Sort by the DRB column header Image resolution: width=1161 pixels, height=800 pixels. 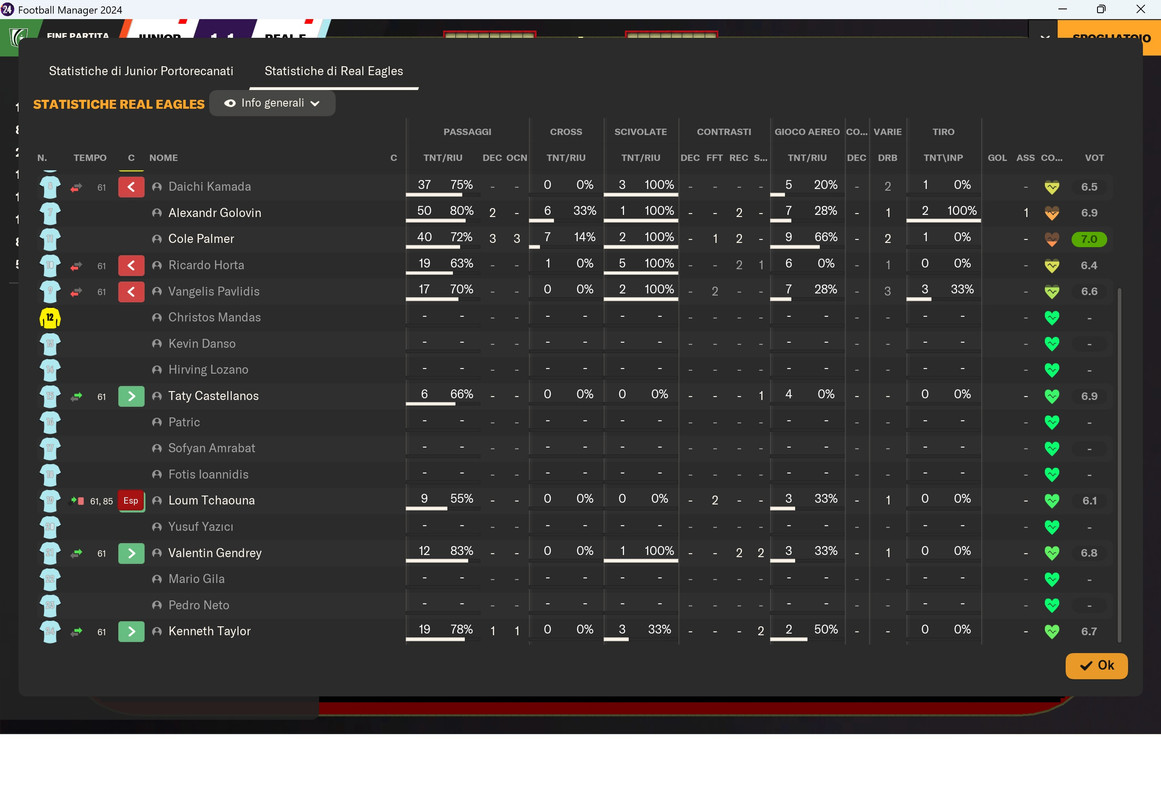point(888,158)
